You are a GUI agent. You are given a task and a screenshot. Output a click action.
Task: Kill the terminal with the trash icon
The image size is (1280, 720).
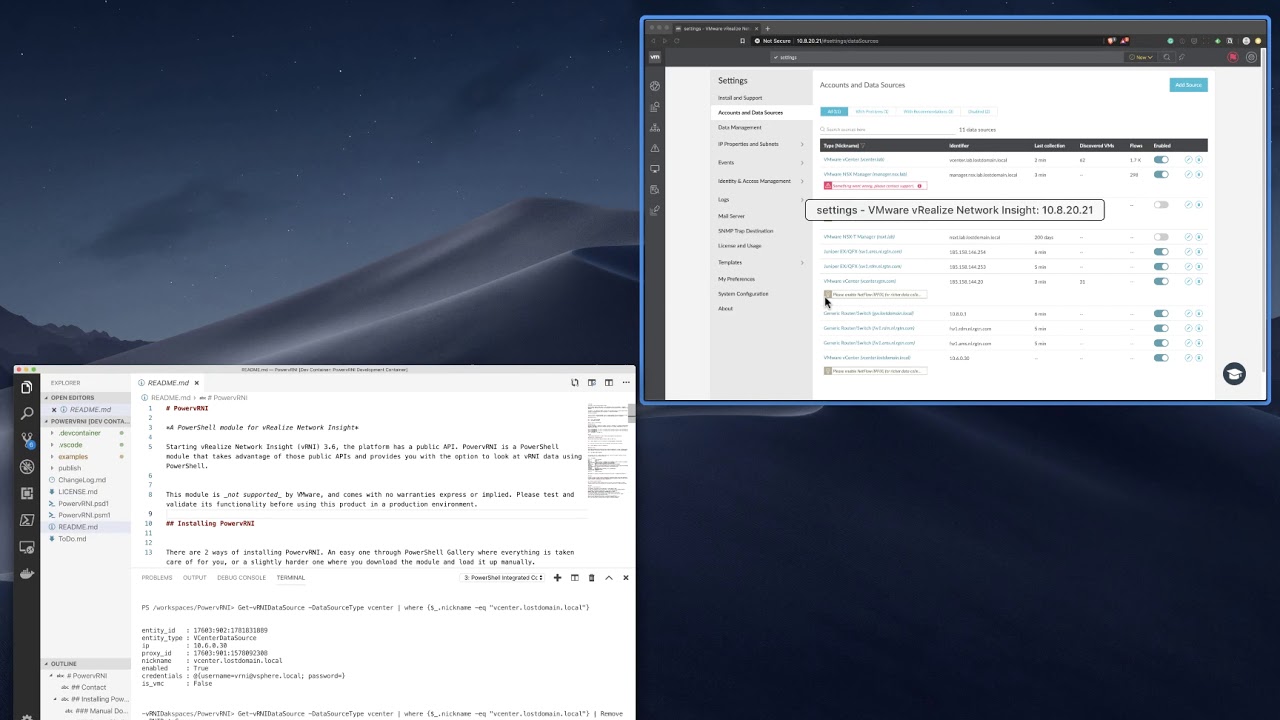click(x=591, y=577)
